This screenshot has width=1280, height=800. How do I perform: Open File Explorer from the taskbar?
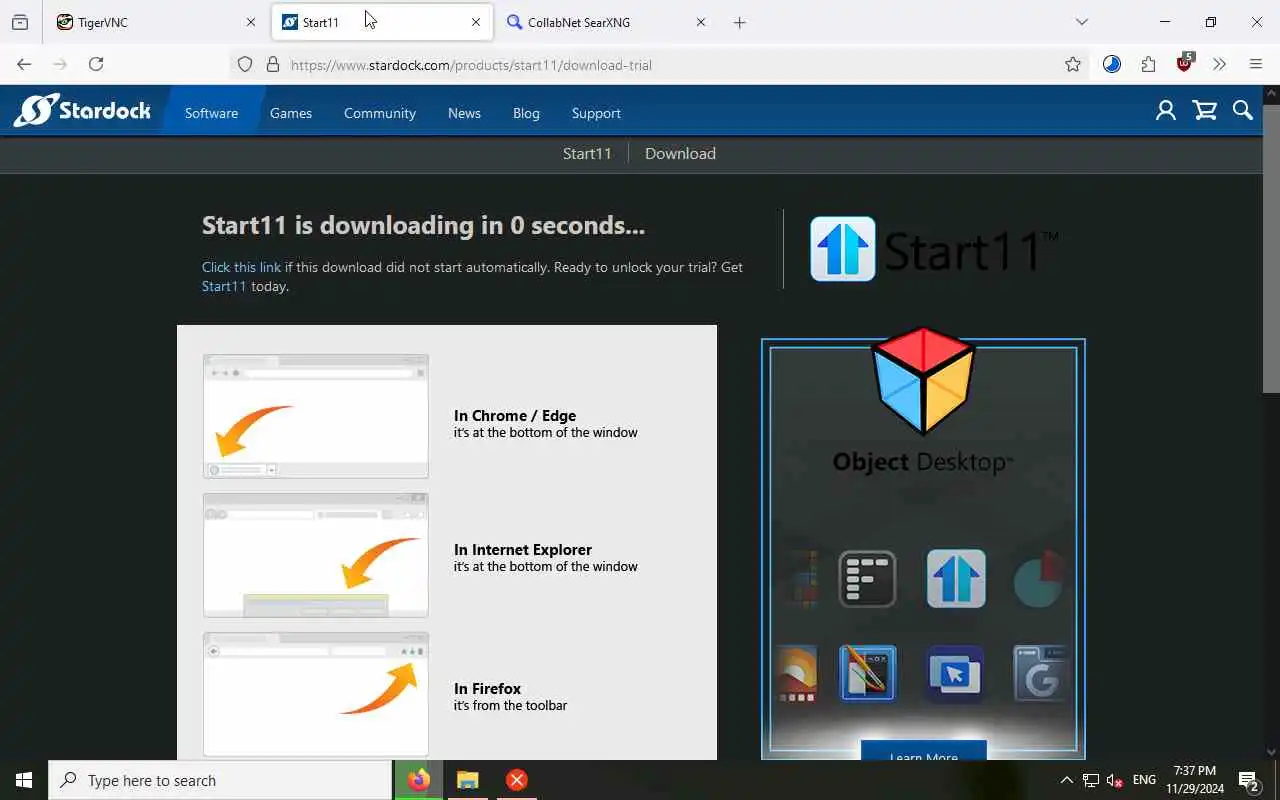[x=468, y=780]
